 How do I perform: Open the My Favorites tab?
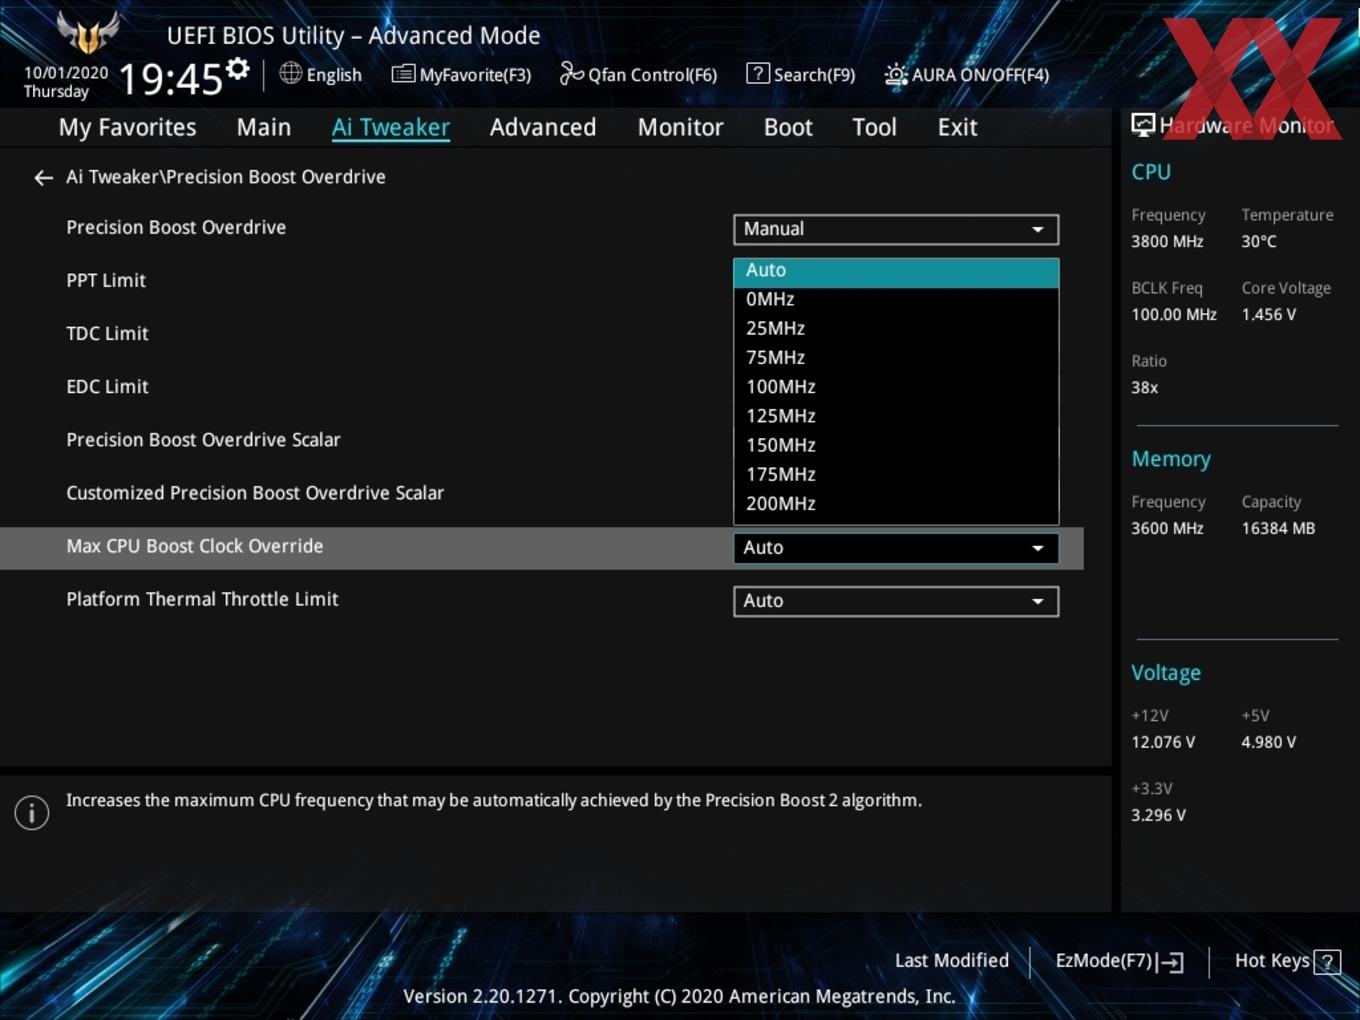(x=127, y=128)
